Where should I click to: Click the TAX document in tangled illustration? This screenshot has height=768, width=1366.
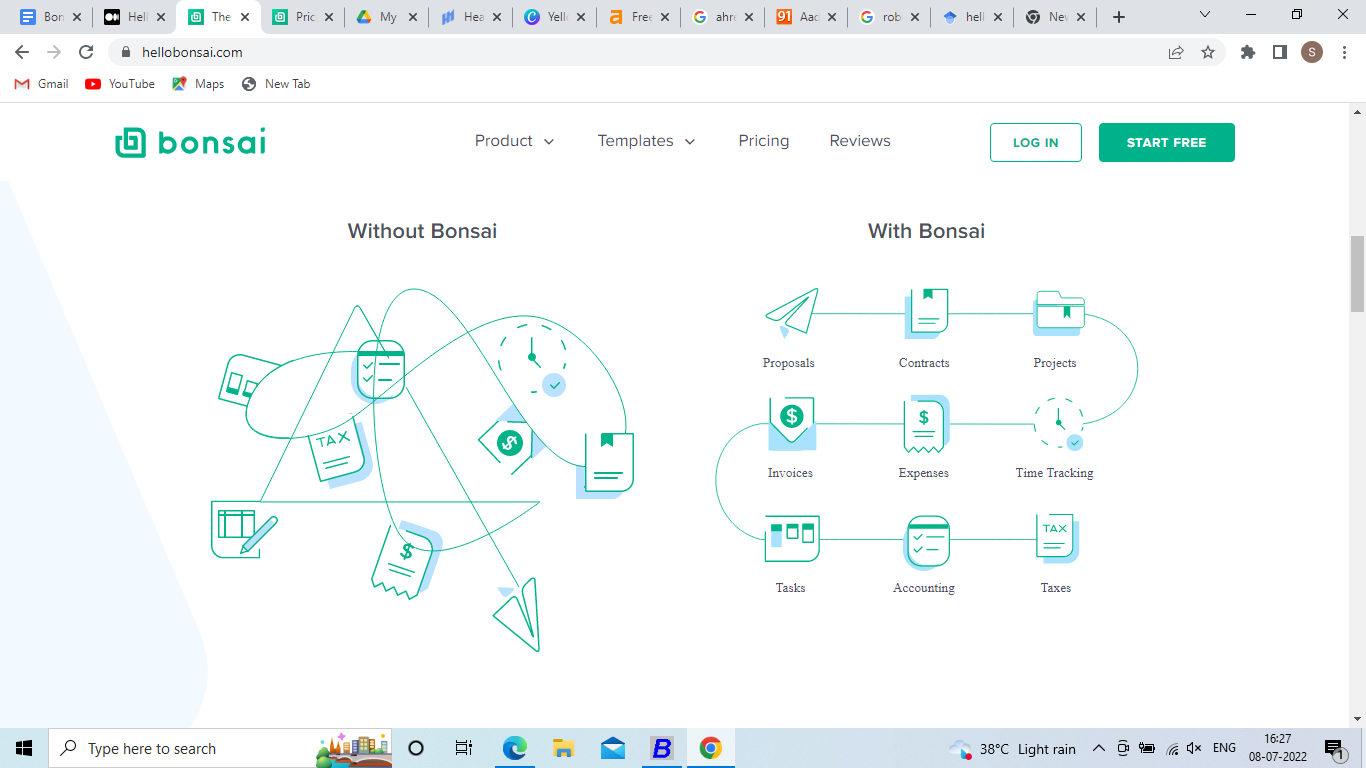338,452
